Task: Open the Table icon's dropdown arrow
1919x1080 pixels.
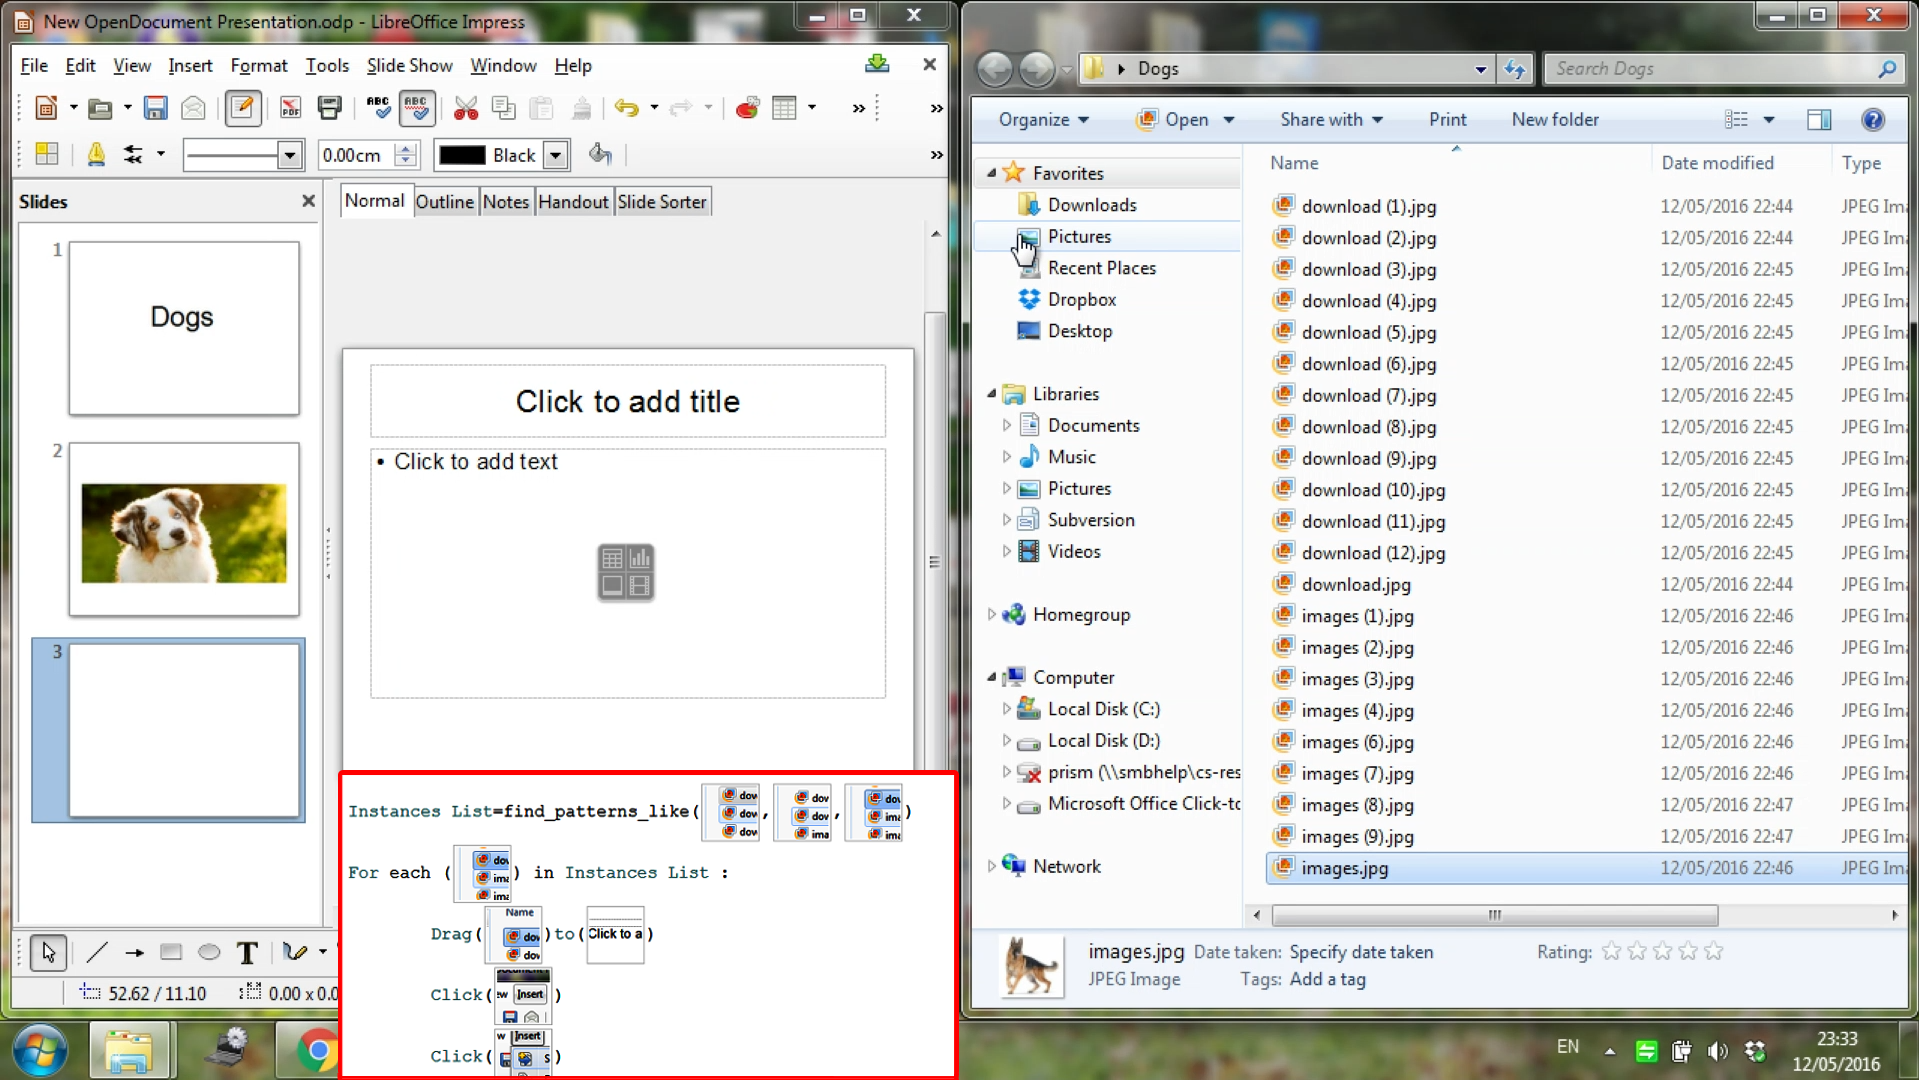Action: coord(812,108)
